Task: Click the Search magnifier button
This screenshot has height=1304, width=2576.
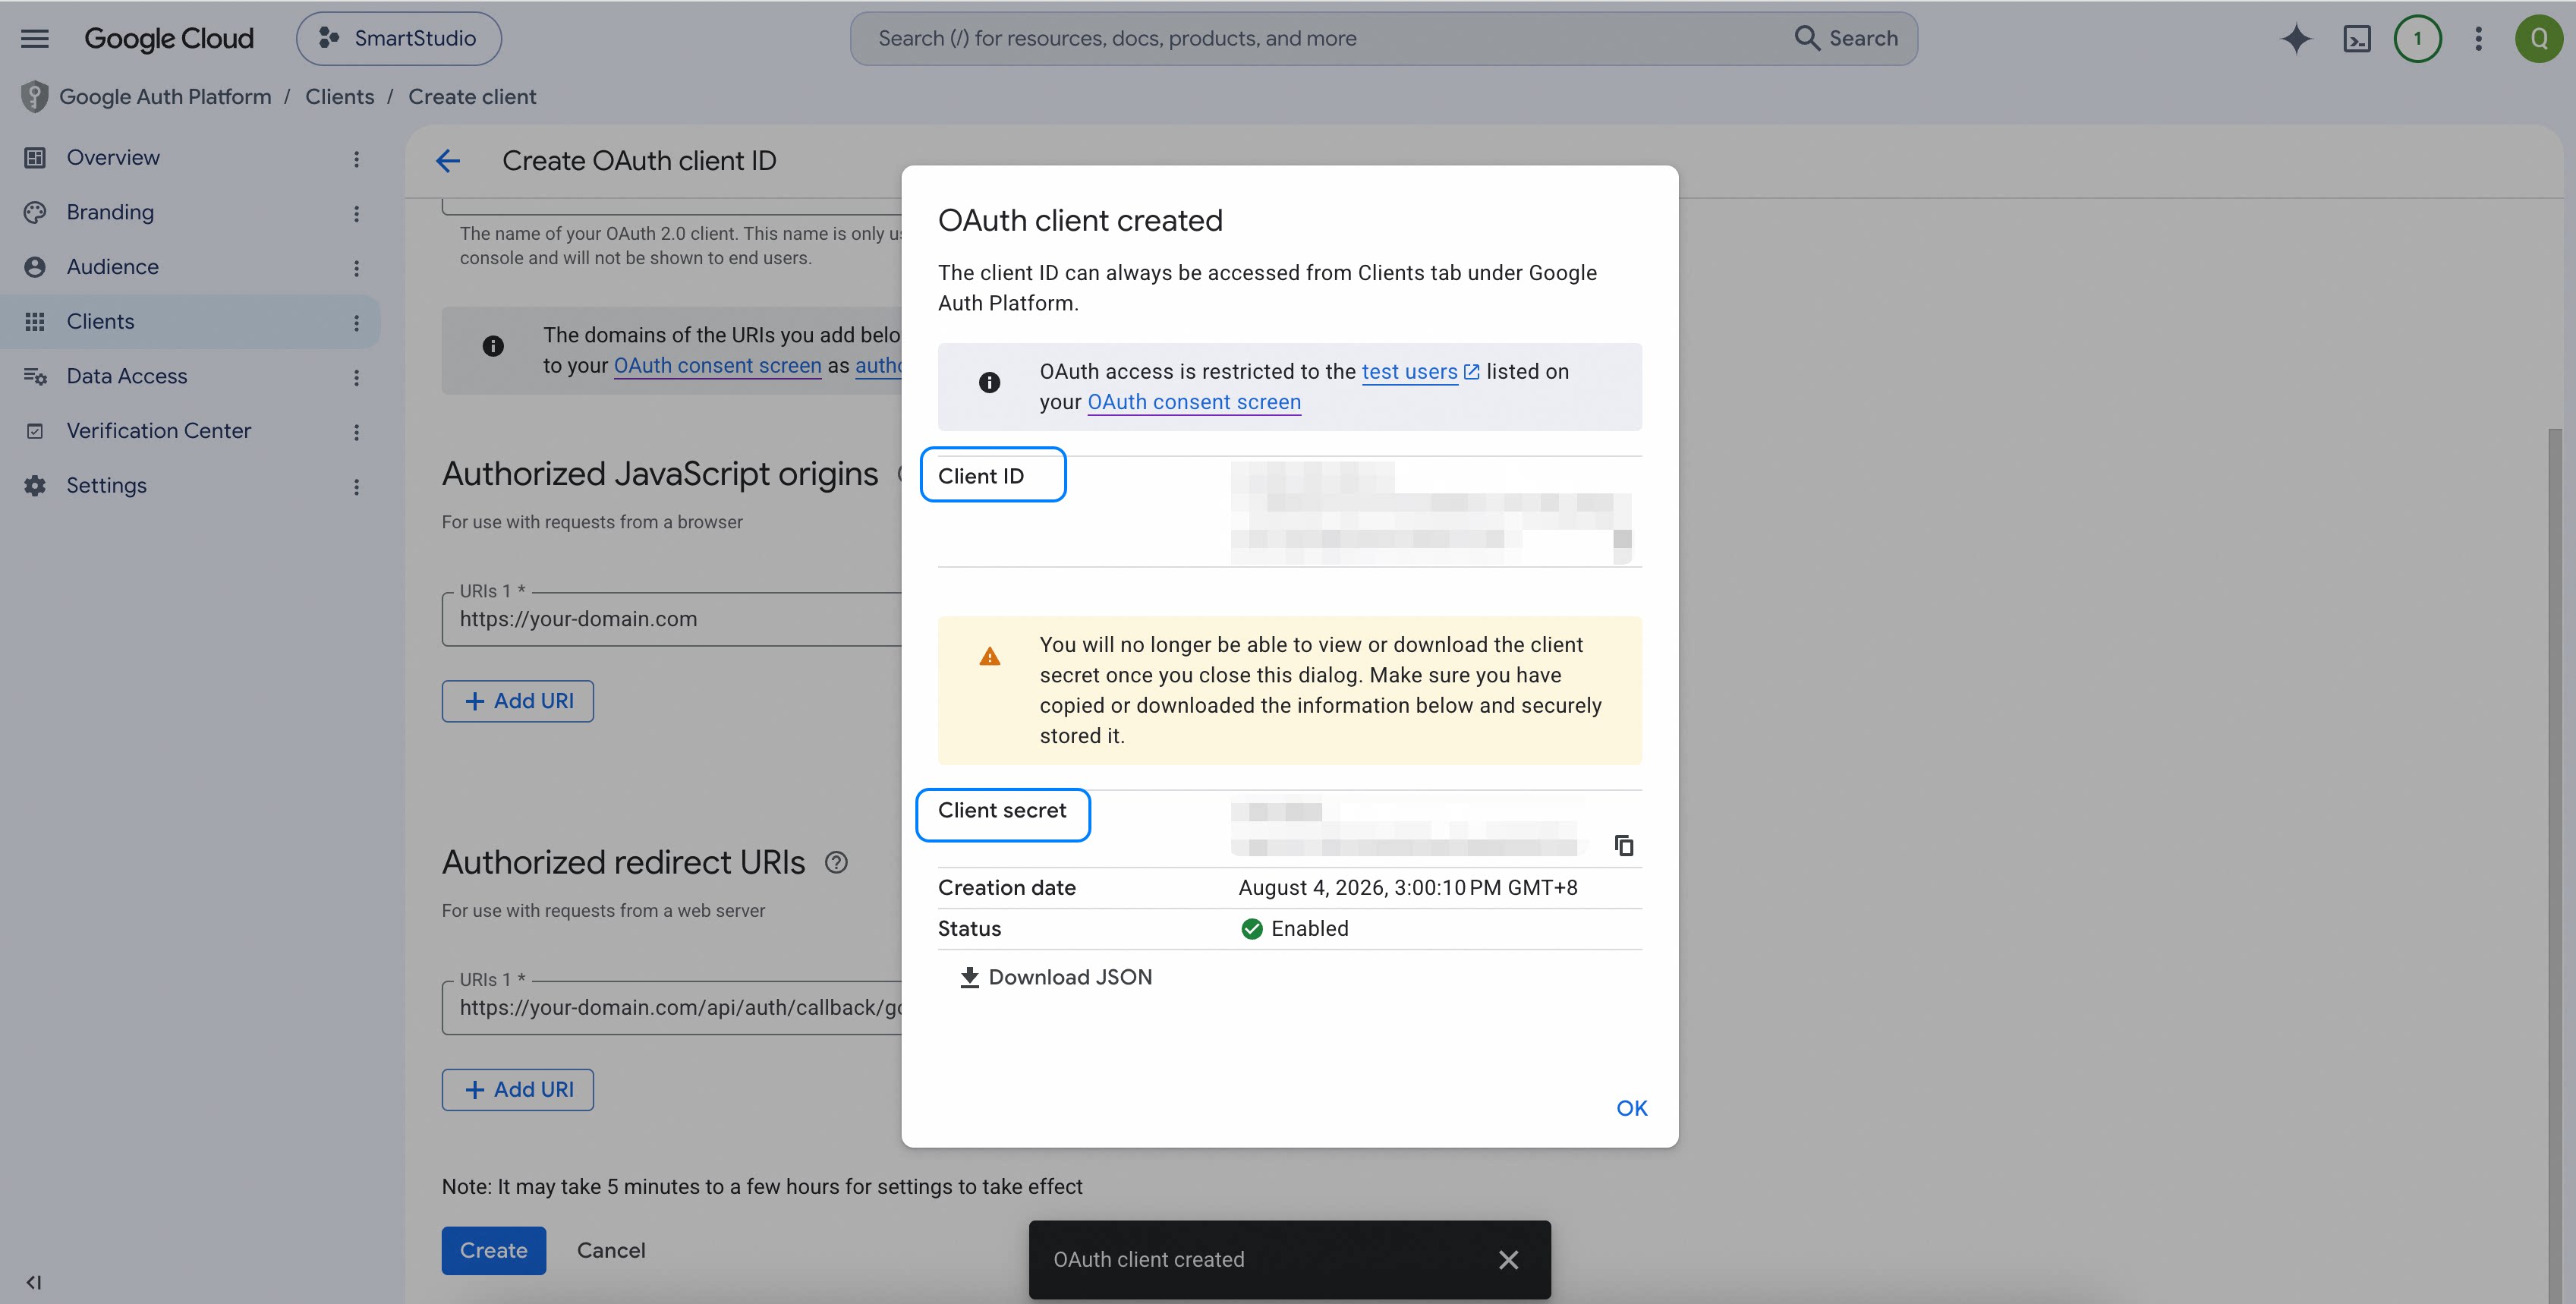Action: 1846,38
